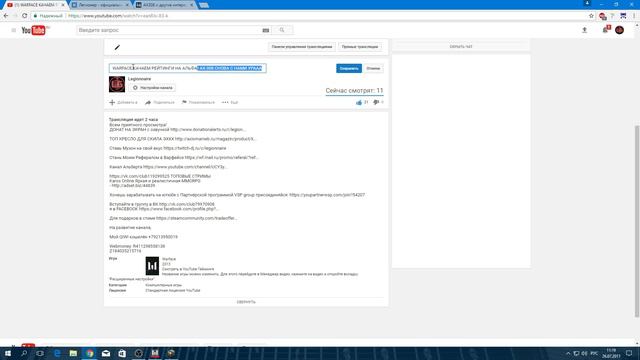
Task: Cancel the title editing
Action: click(x=373, y=69)
